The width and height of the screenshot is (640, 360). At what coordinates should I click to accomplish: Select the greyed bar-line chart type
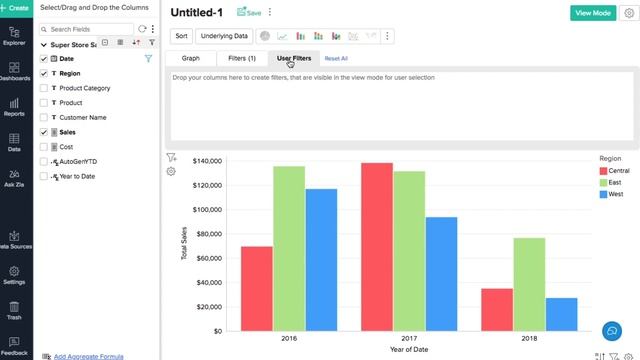[x=353, y=36]
